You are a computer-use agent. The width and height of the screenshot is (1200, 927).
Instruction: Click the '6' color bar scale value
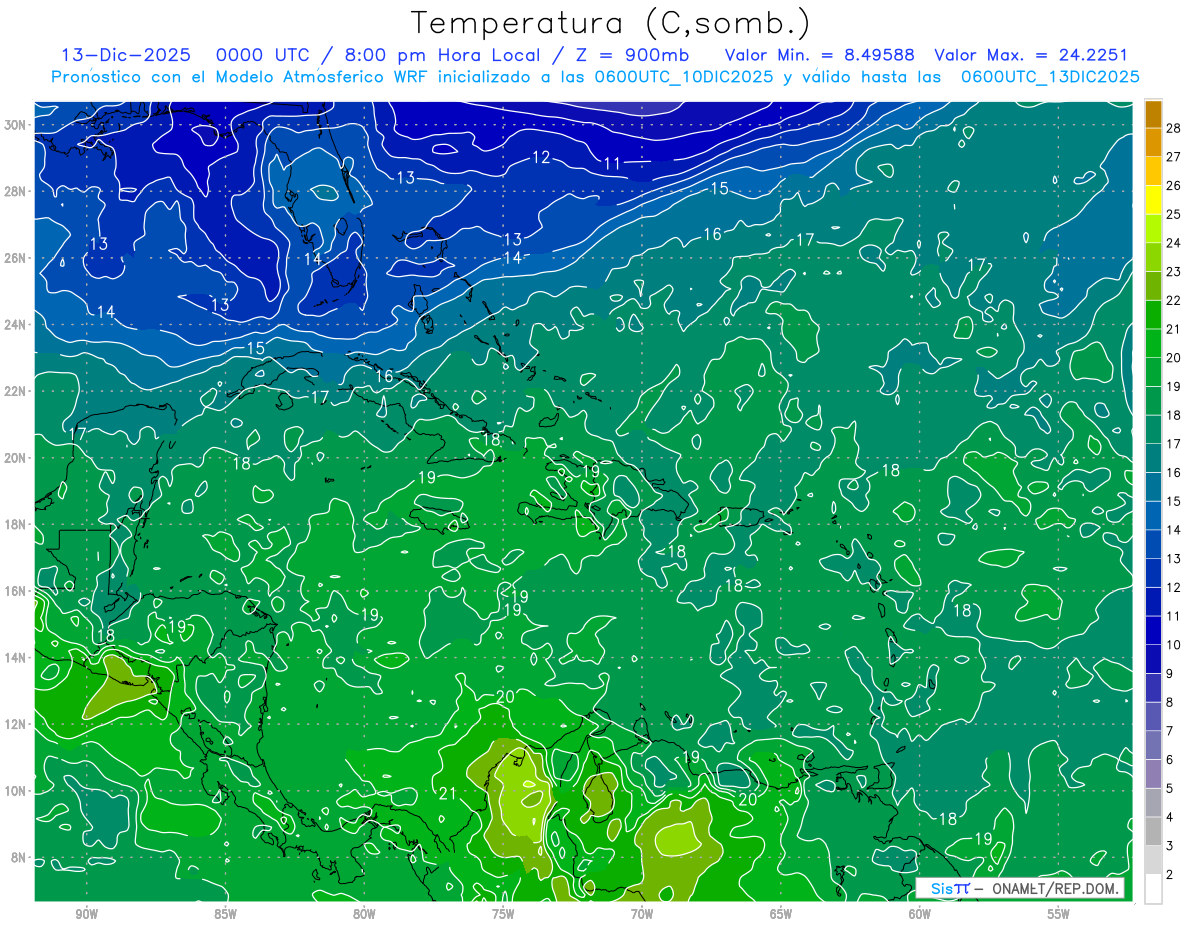coord(1171,760)
